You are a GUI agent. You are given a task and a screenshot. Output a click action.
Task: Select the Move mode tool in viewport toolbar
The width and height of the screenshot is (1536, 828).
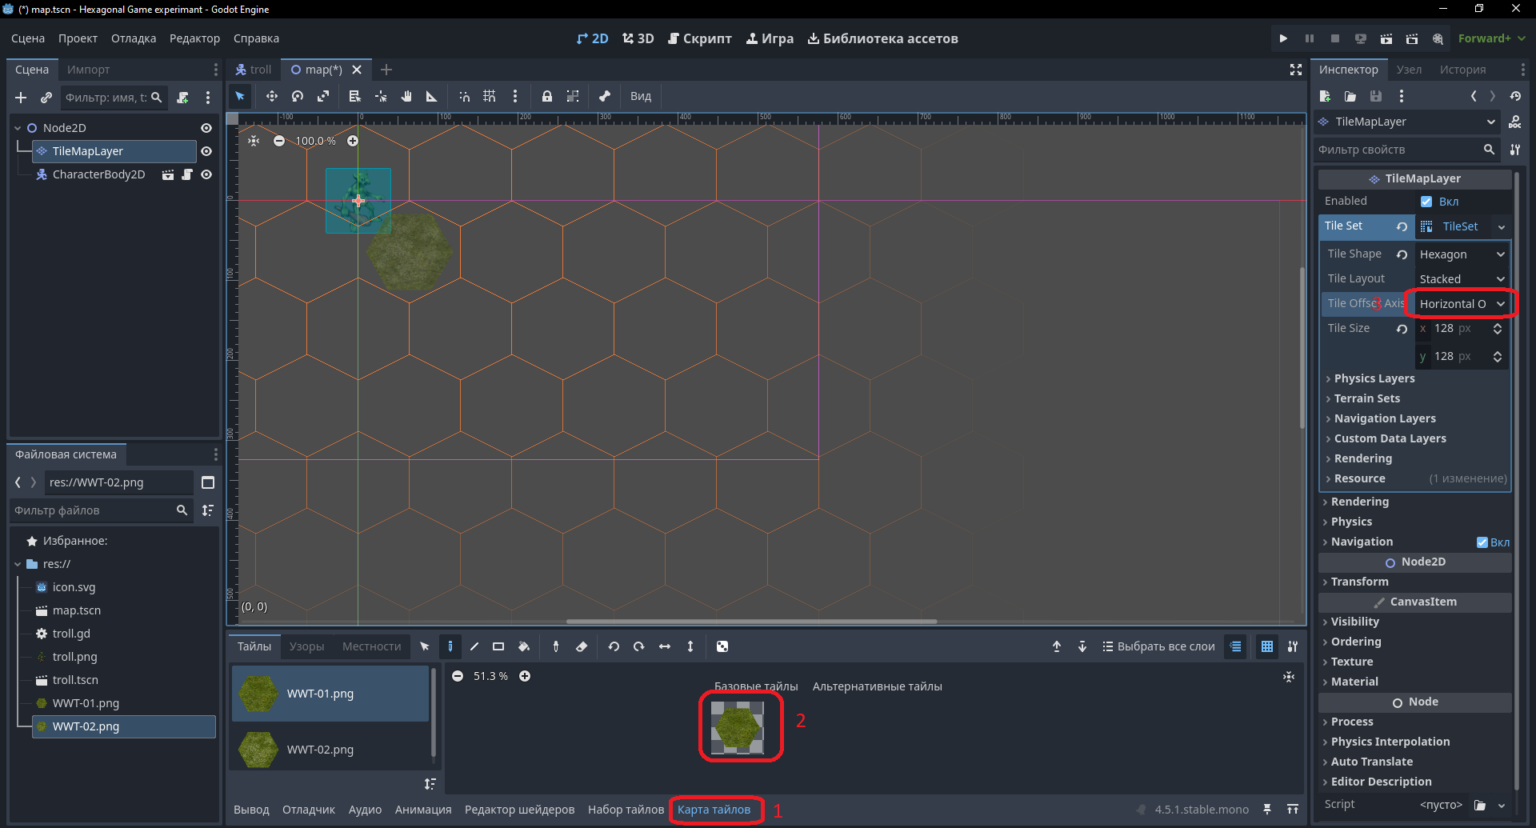pyautogui.click(x=271, y=96)
